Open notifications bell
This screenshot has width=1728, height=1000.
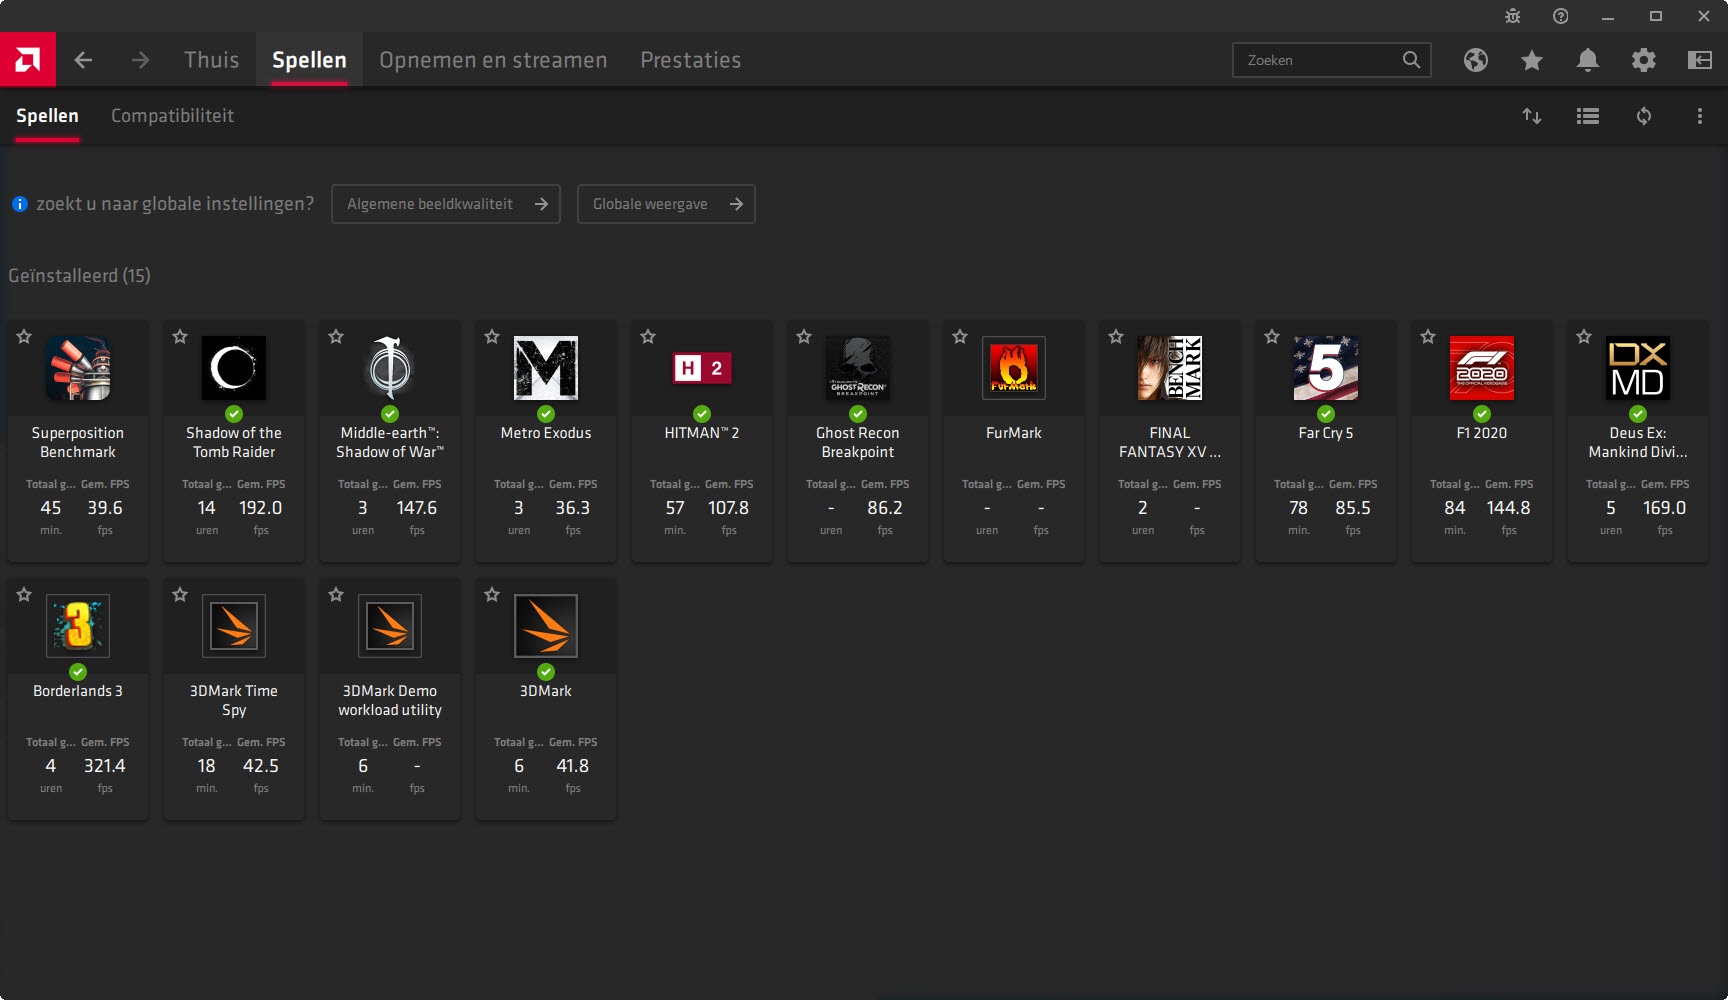click(1588, 60)
